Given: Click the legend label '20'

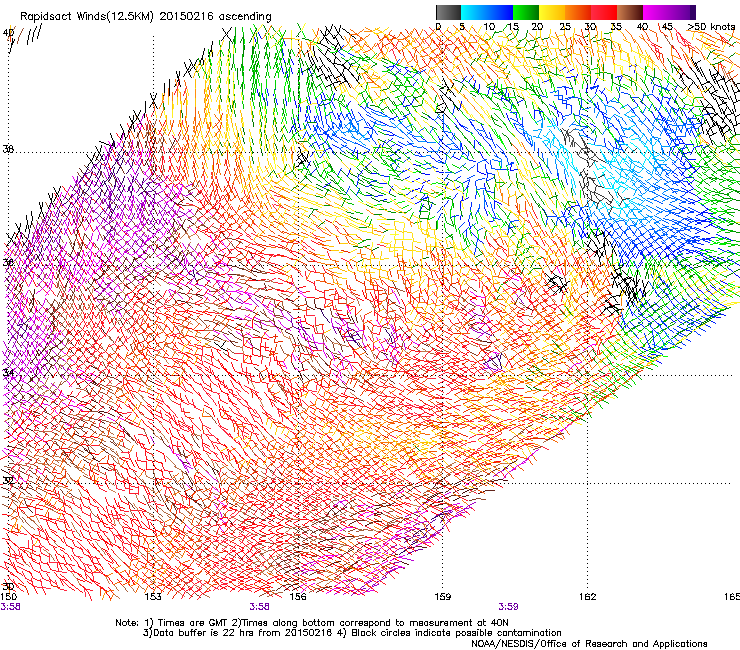Looking at the screenshot, I should (537, 26).
